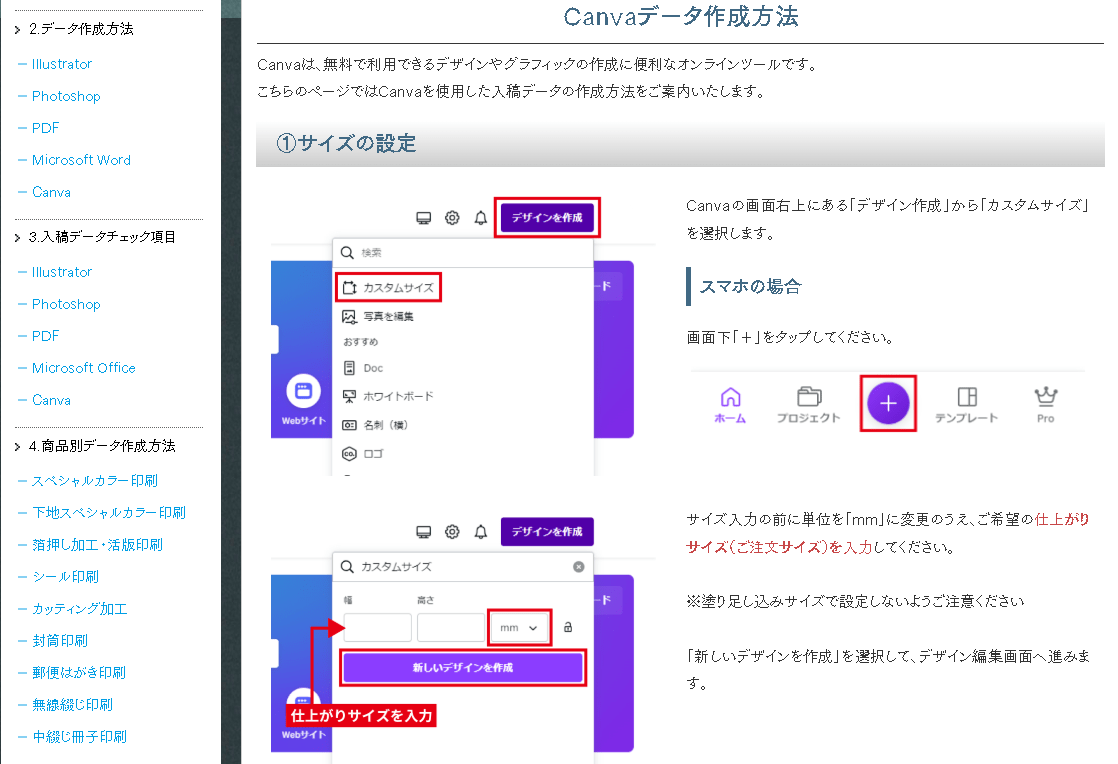Open Illustrator link under 3.入稿データチェック項目
Screen dimensions: 1118x764
point(61,272)
